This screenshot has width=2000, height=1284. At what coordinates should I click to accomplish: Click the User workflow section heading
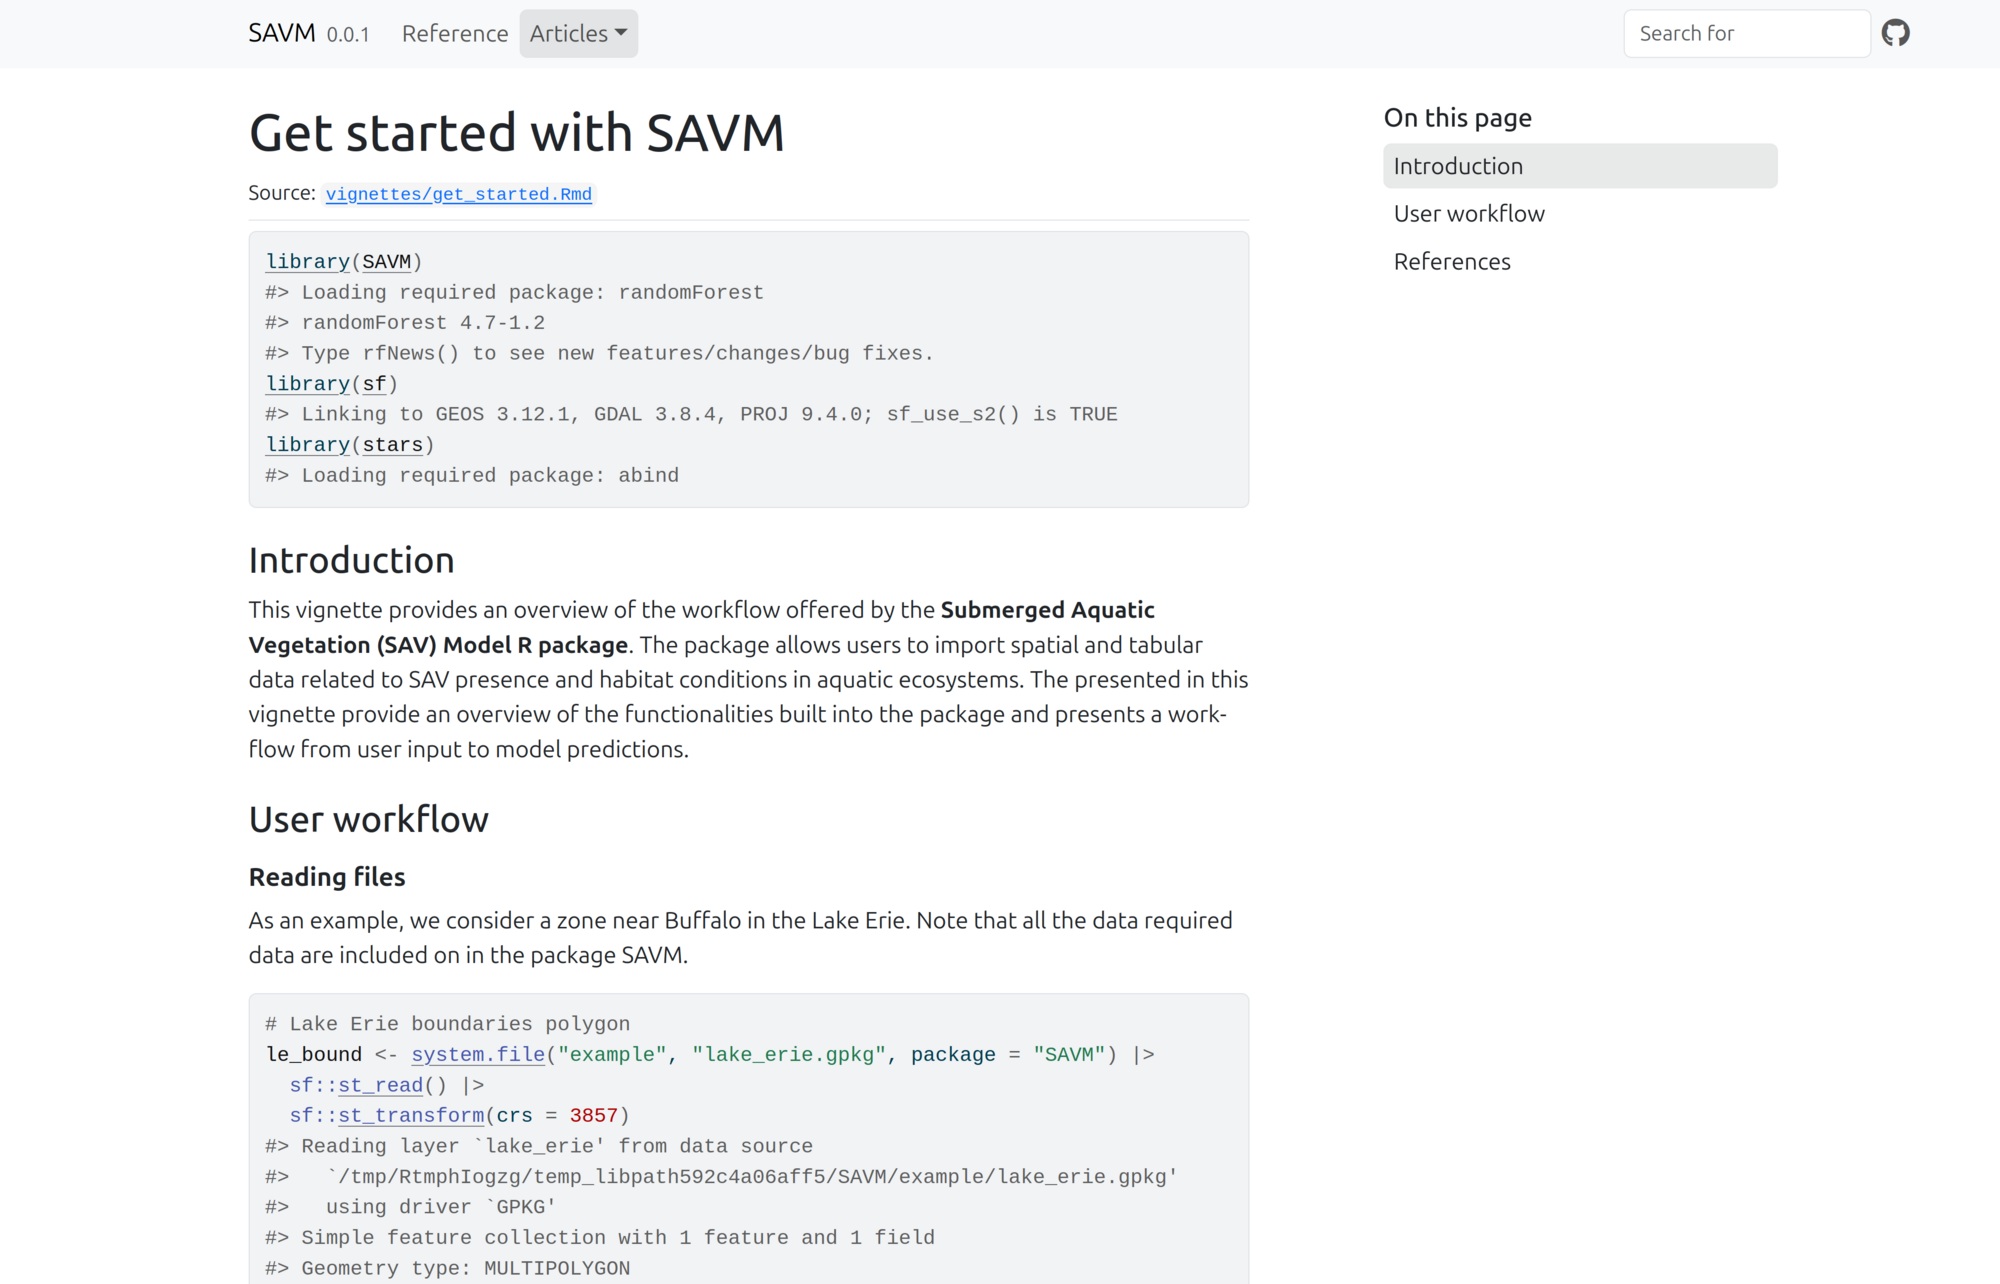pos(368,820)
